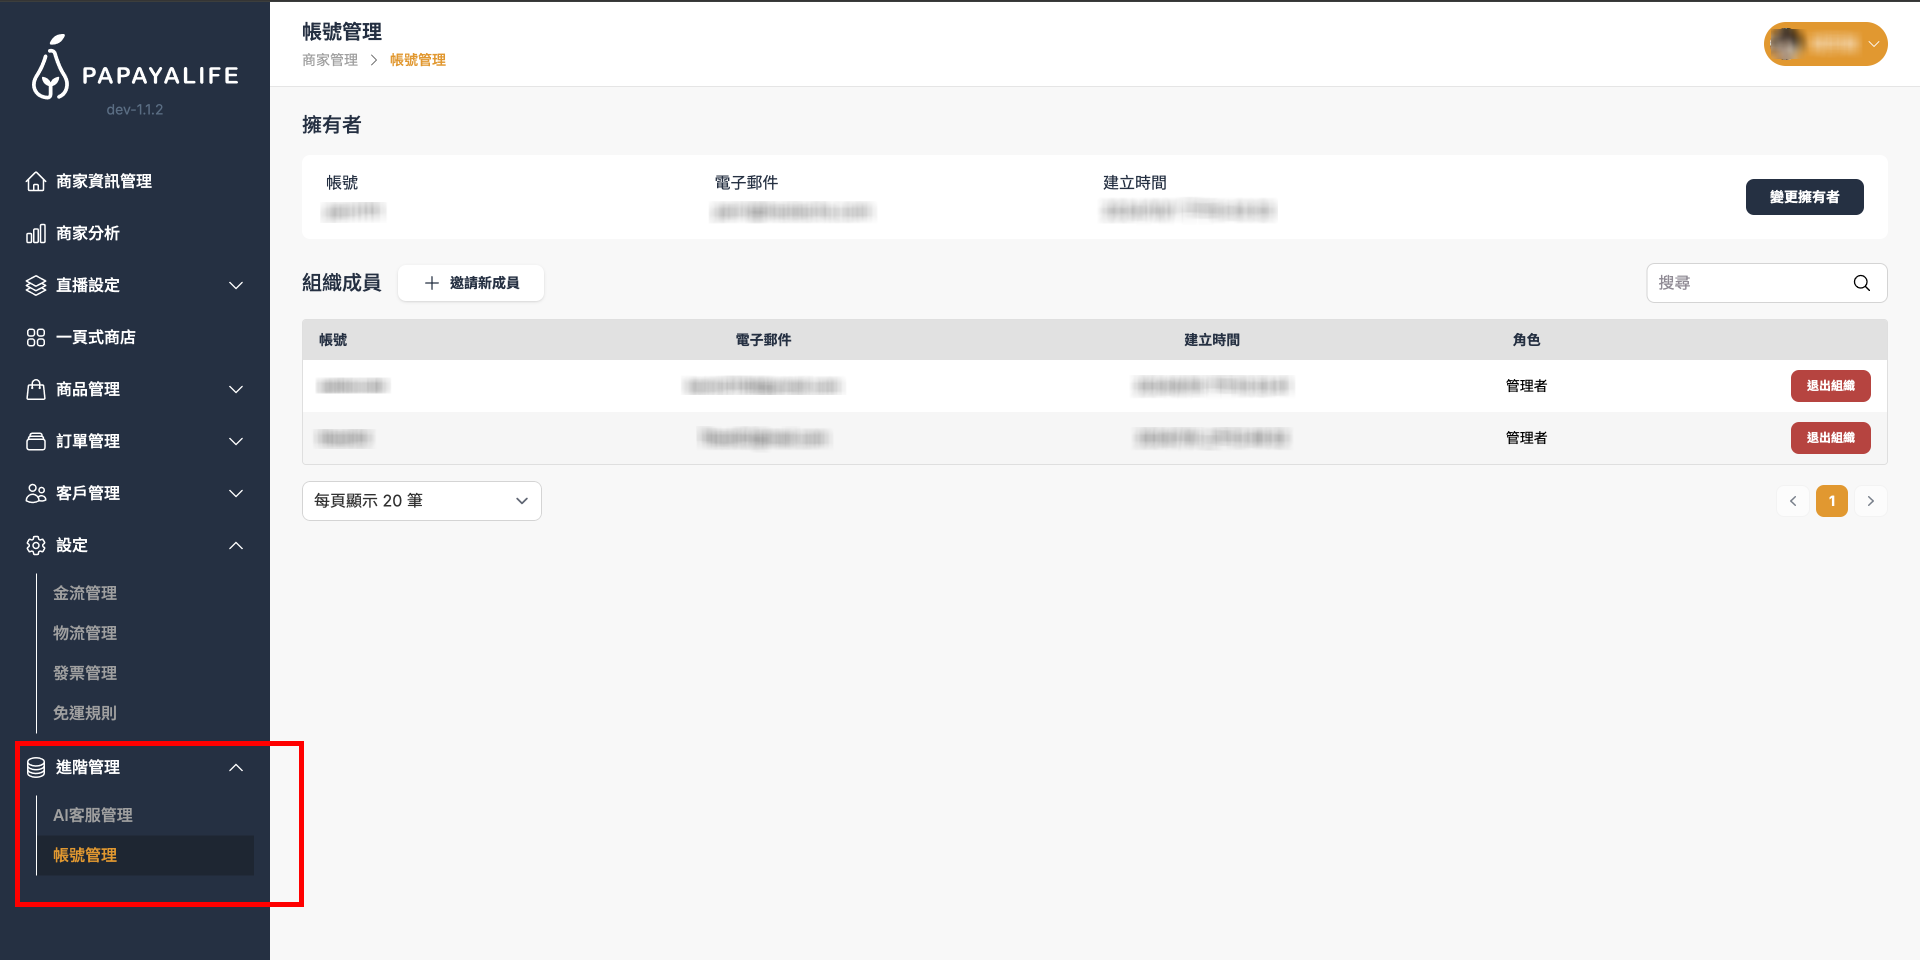Click the home icon for 商家資訊管理
The image size is (1920, 960).
pos(36,181)
